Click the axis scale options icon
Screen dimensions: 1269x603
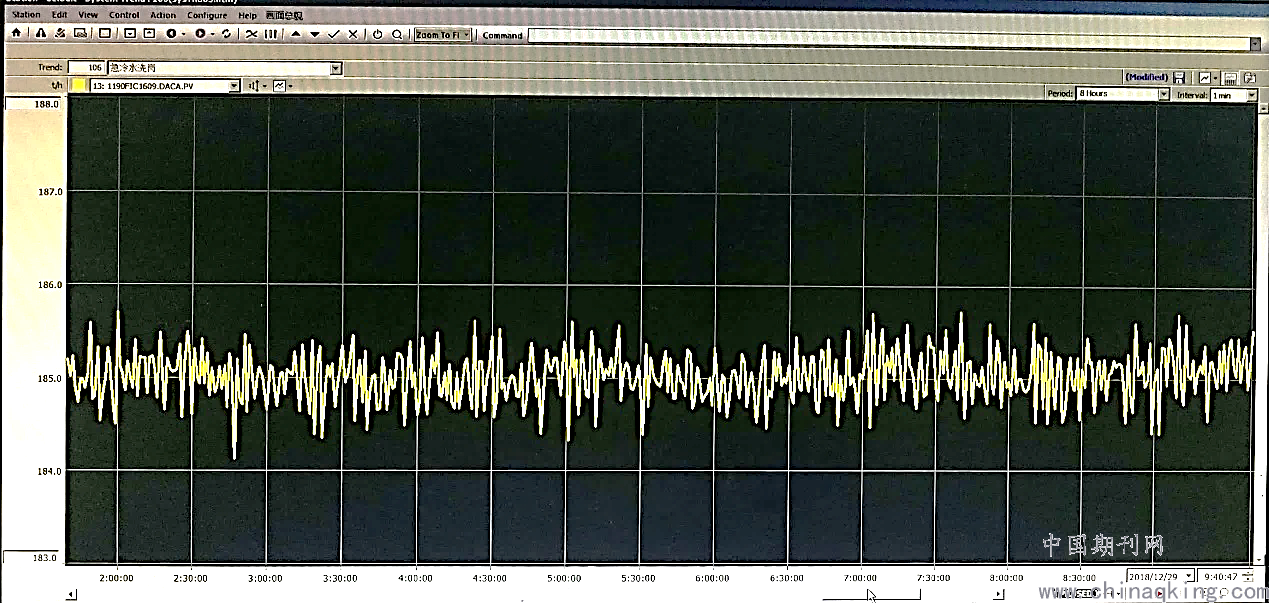tap(255, 86)
